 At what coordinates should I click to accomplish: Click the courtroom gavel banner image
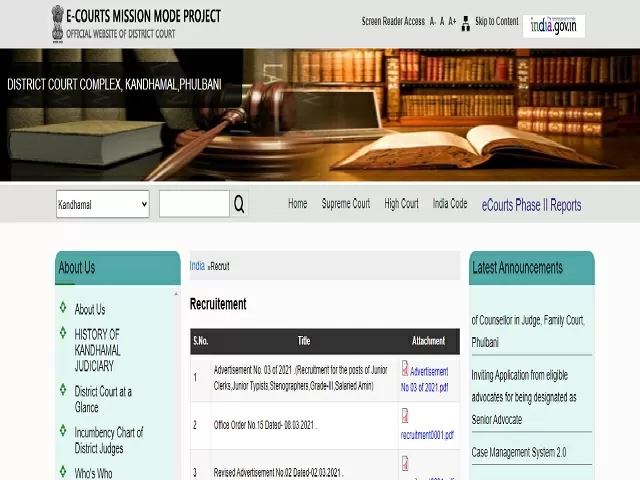(x=320, y=115)
